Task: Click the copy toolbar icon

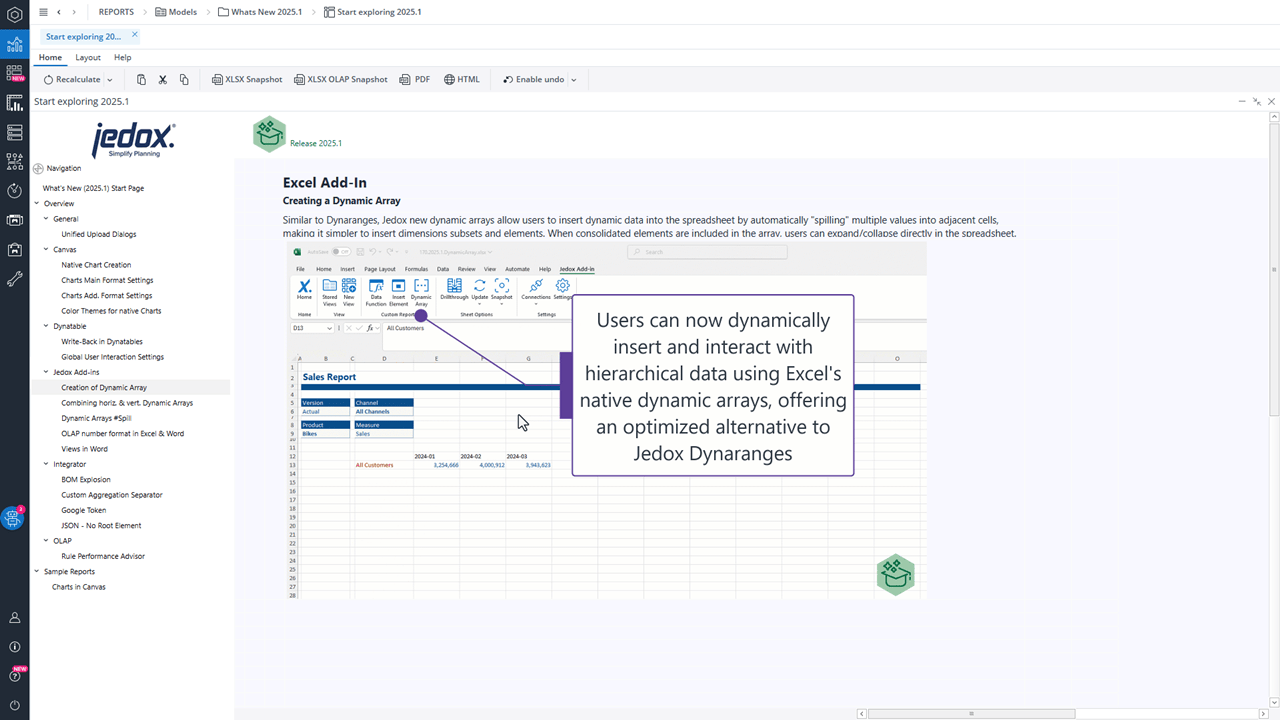Action: 184,79
